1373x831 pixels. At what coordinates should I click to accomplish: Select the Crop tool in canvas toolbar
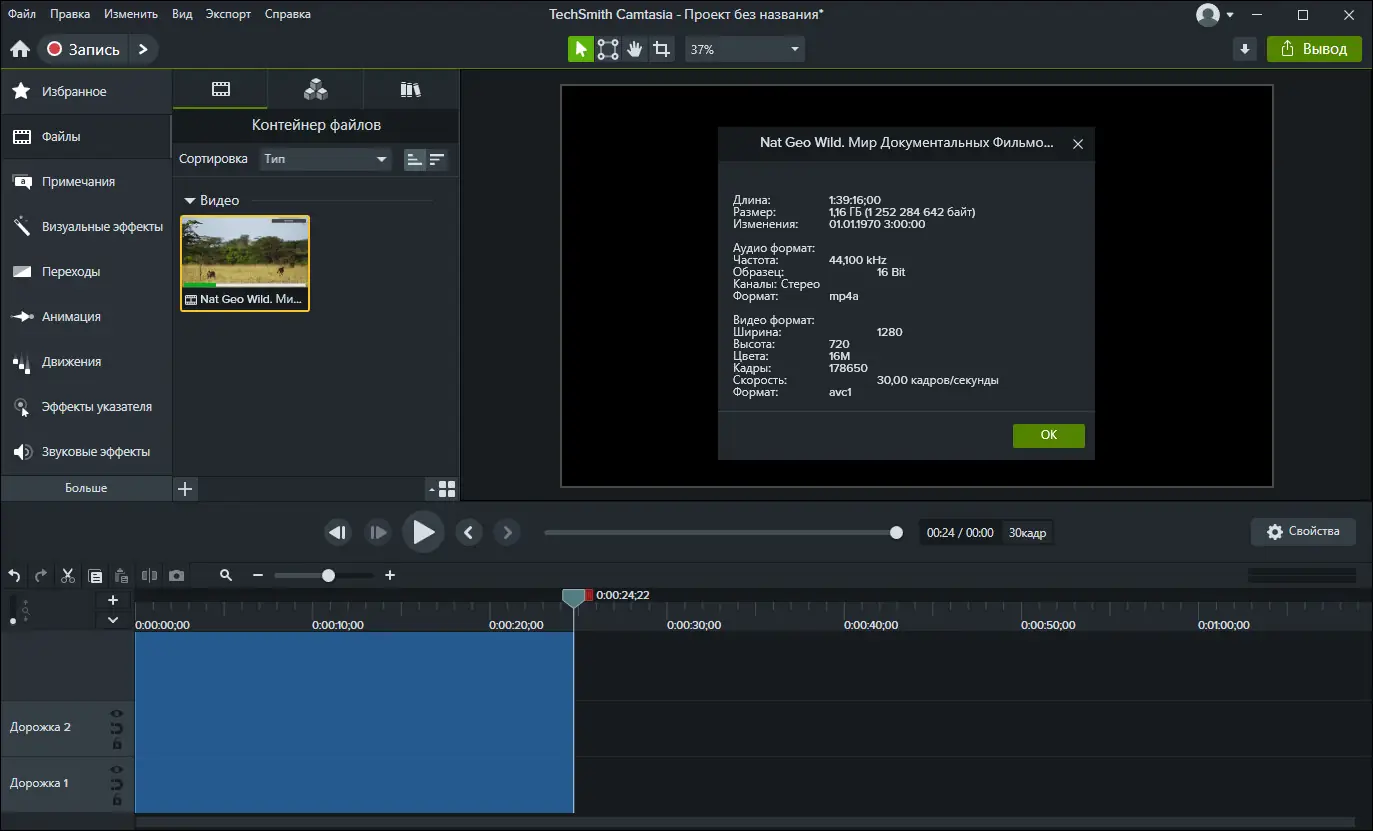click(661, 49)
